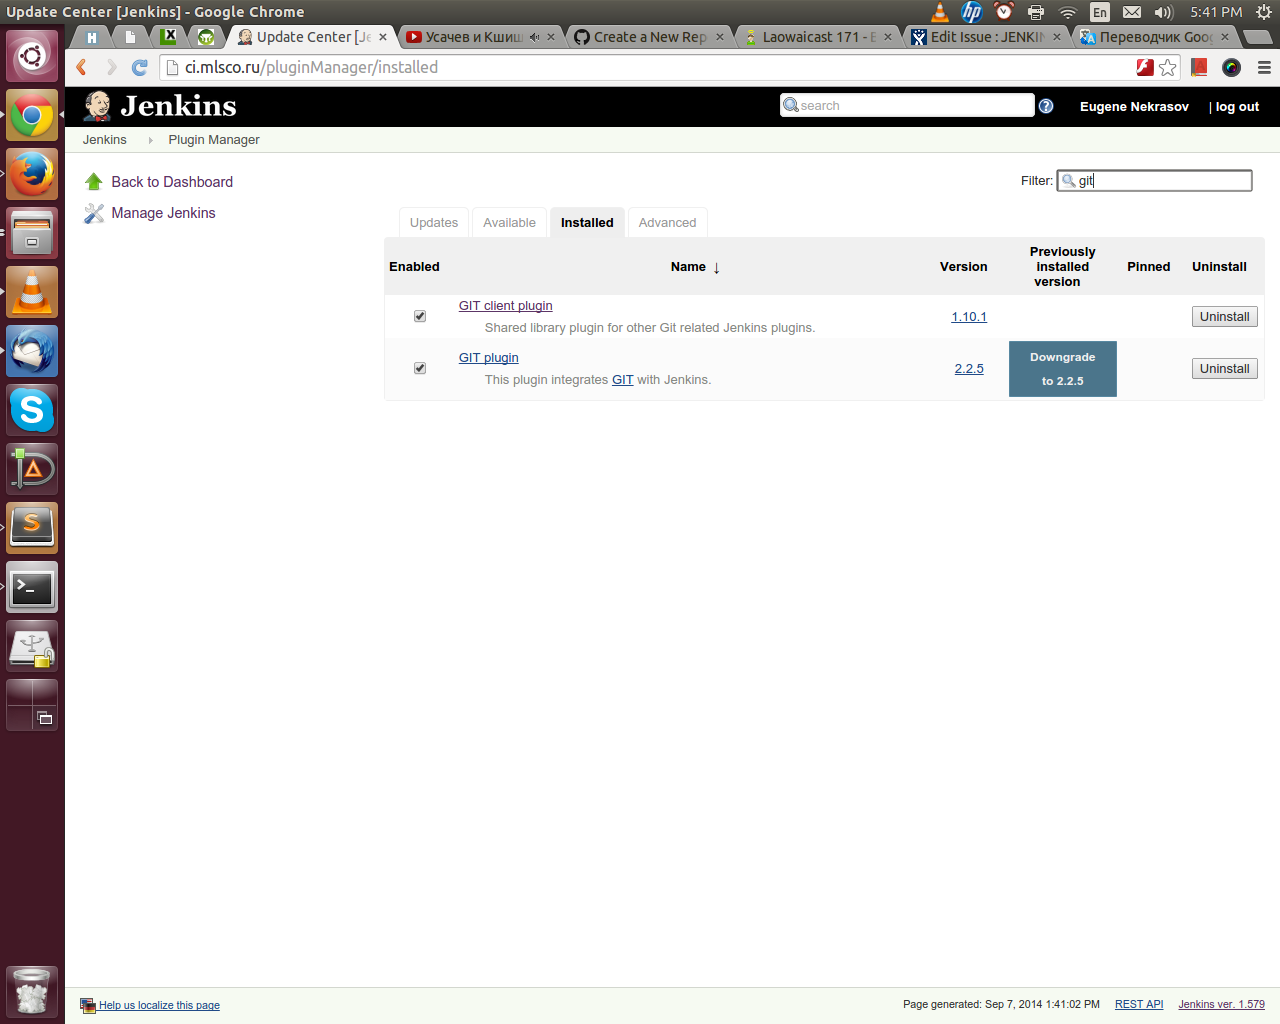
Task: Downgrade GIT plugin to 2.2.5
Action: tap(1062, 369)
